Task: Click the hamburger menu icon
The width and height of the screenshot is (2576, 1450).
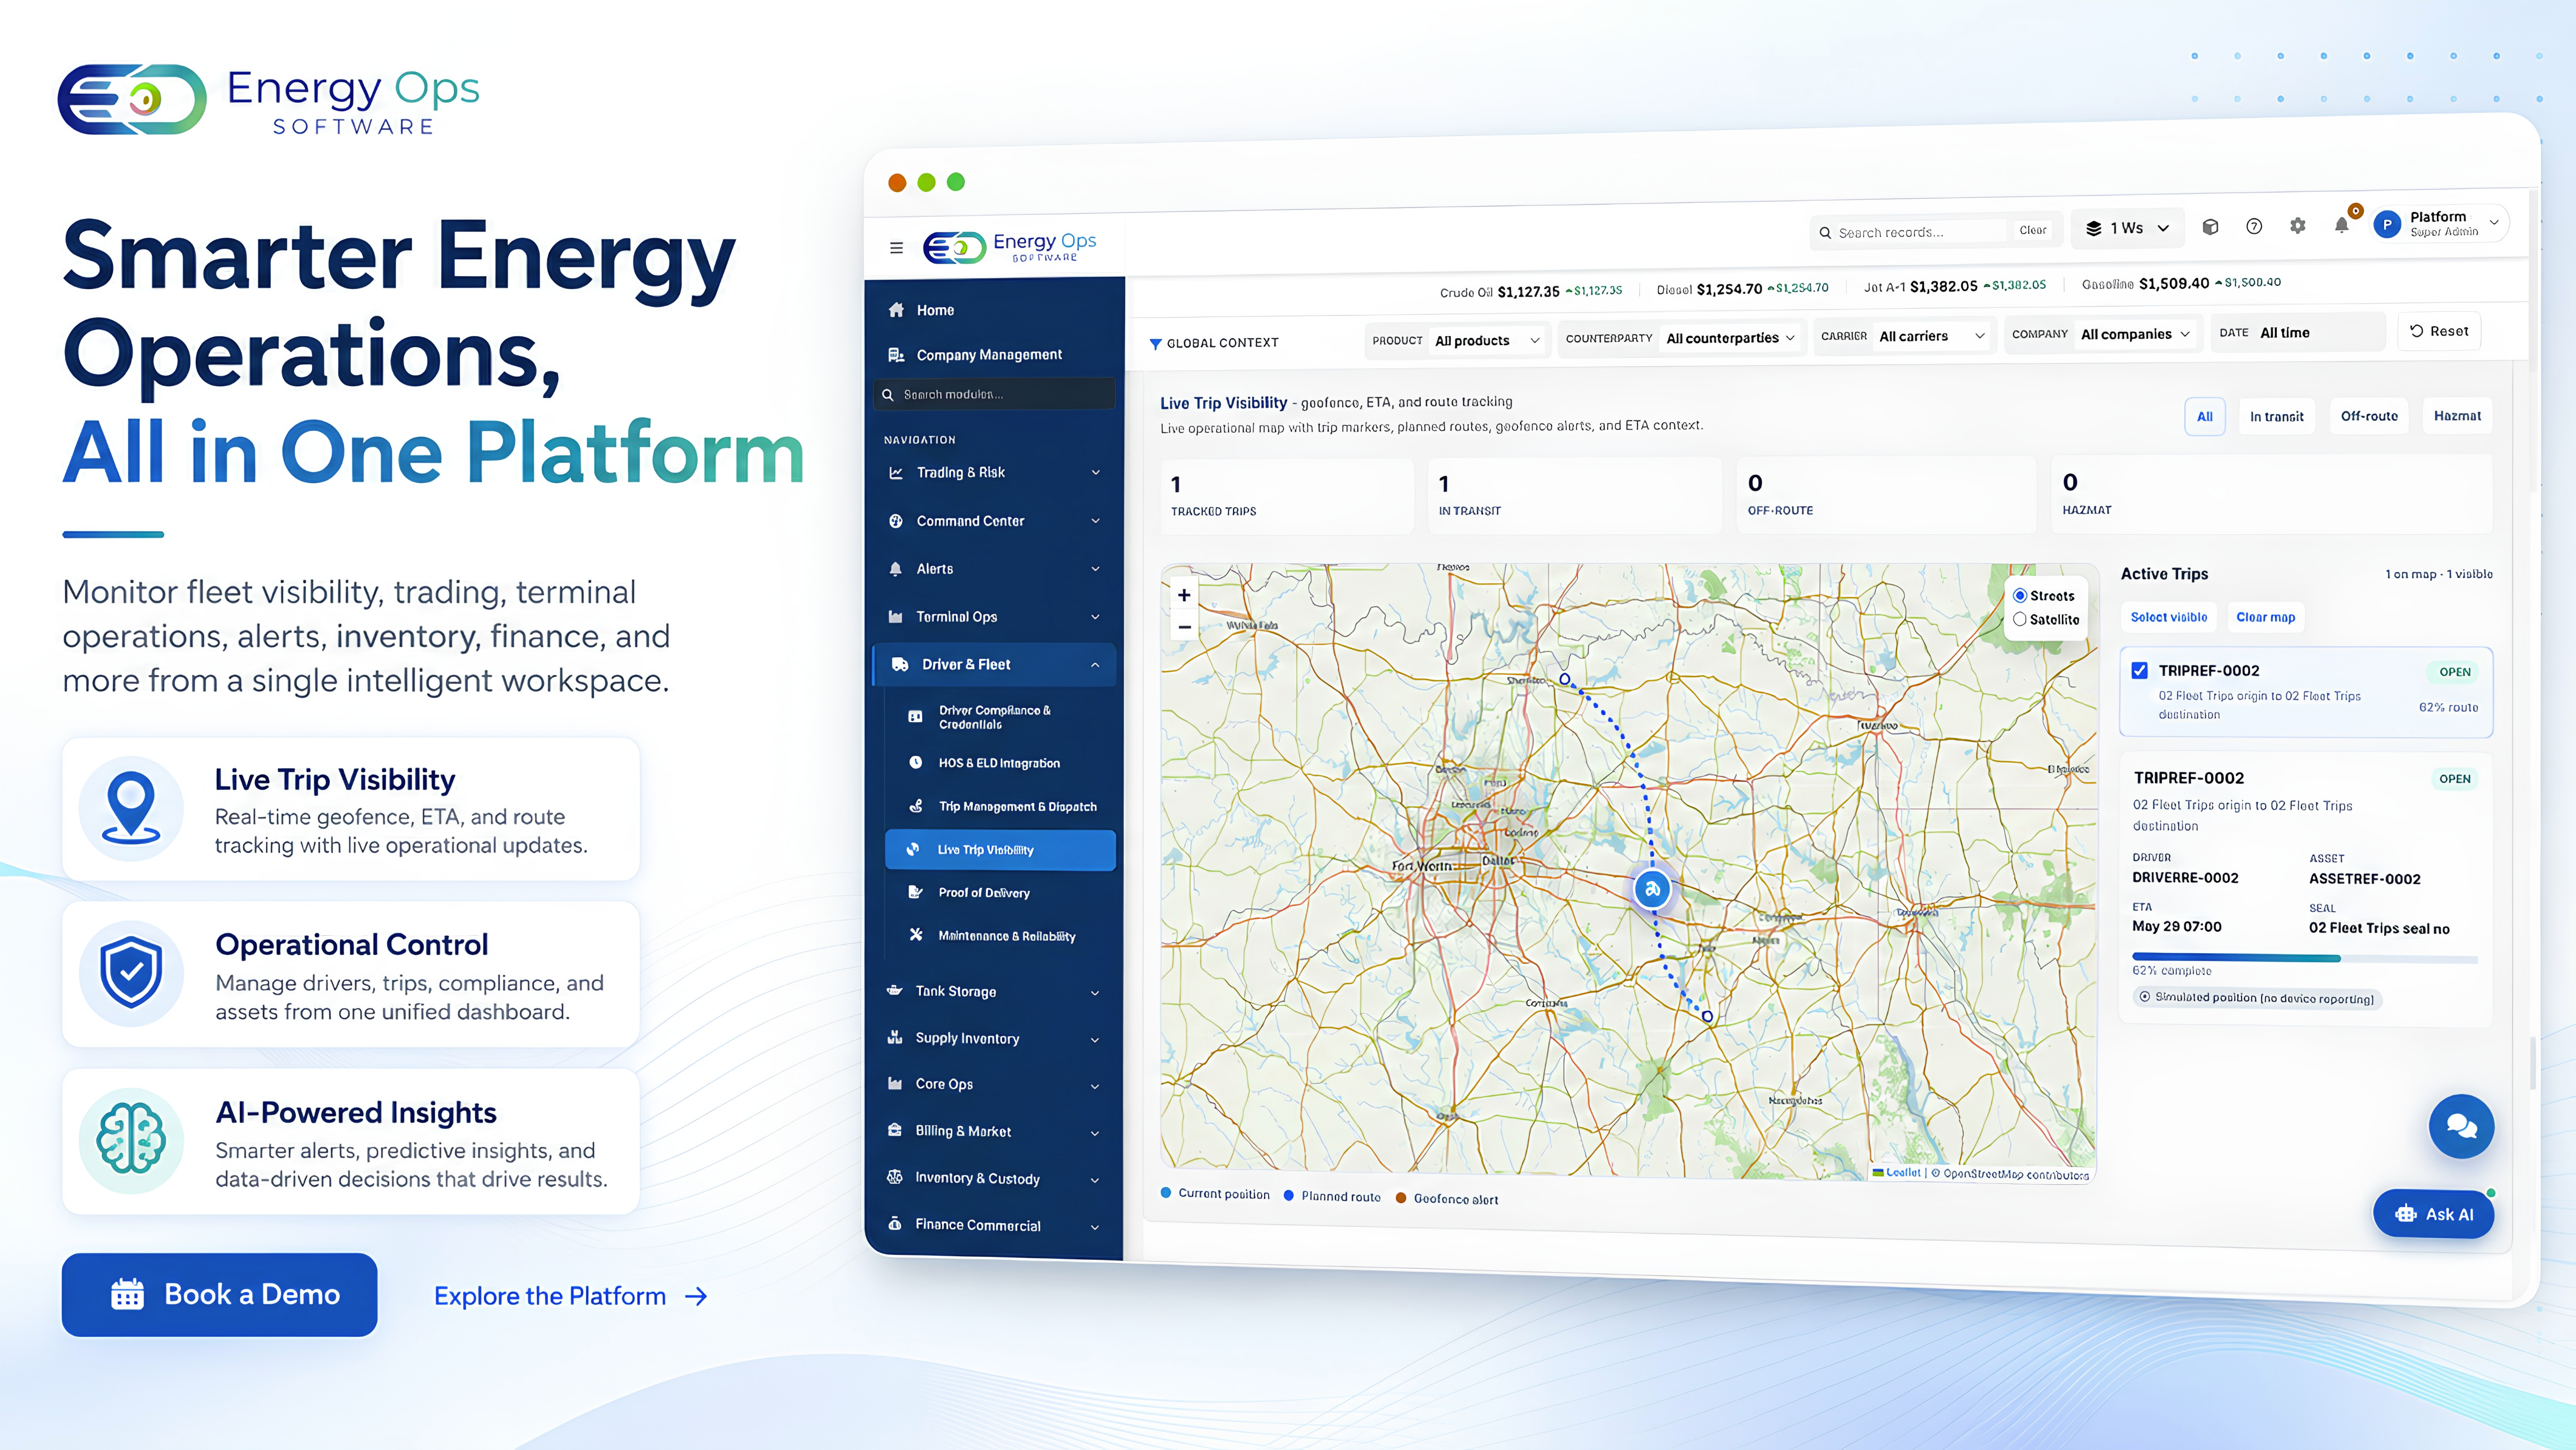Action: (x=896, y=247)
